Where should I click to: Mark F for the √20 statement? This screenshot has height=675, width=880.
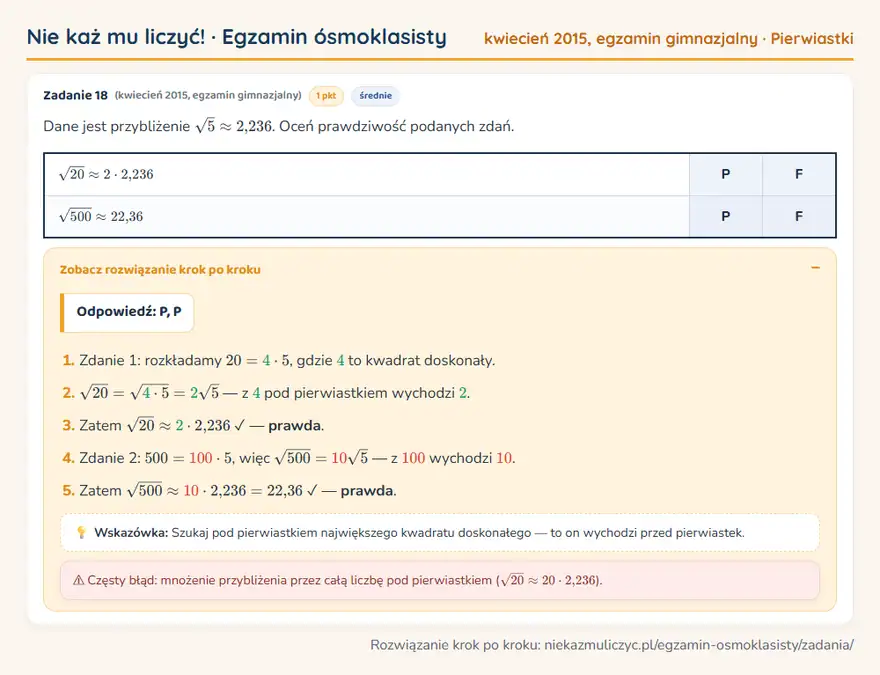pos(799,175)
